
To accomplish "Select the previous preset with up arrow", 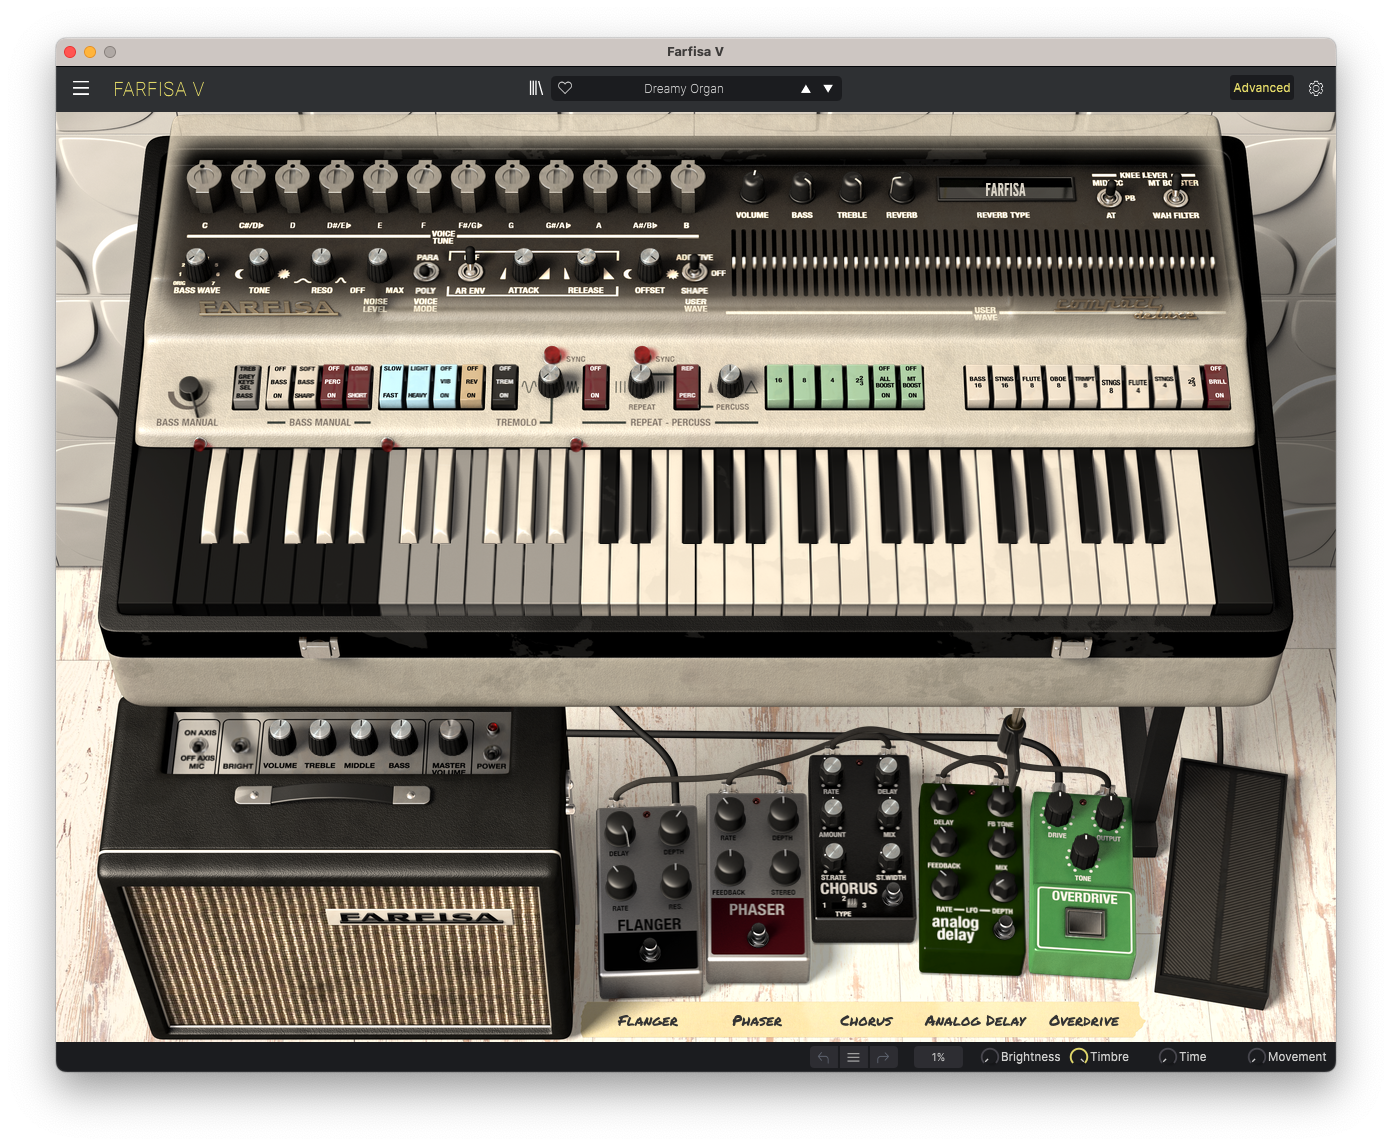I will [x=806, y=88].
